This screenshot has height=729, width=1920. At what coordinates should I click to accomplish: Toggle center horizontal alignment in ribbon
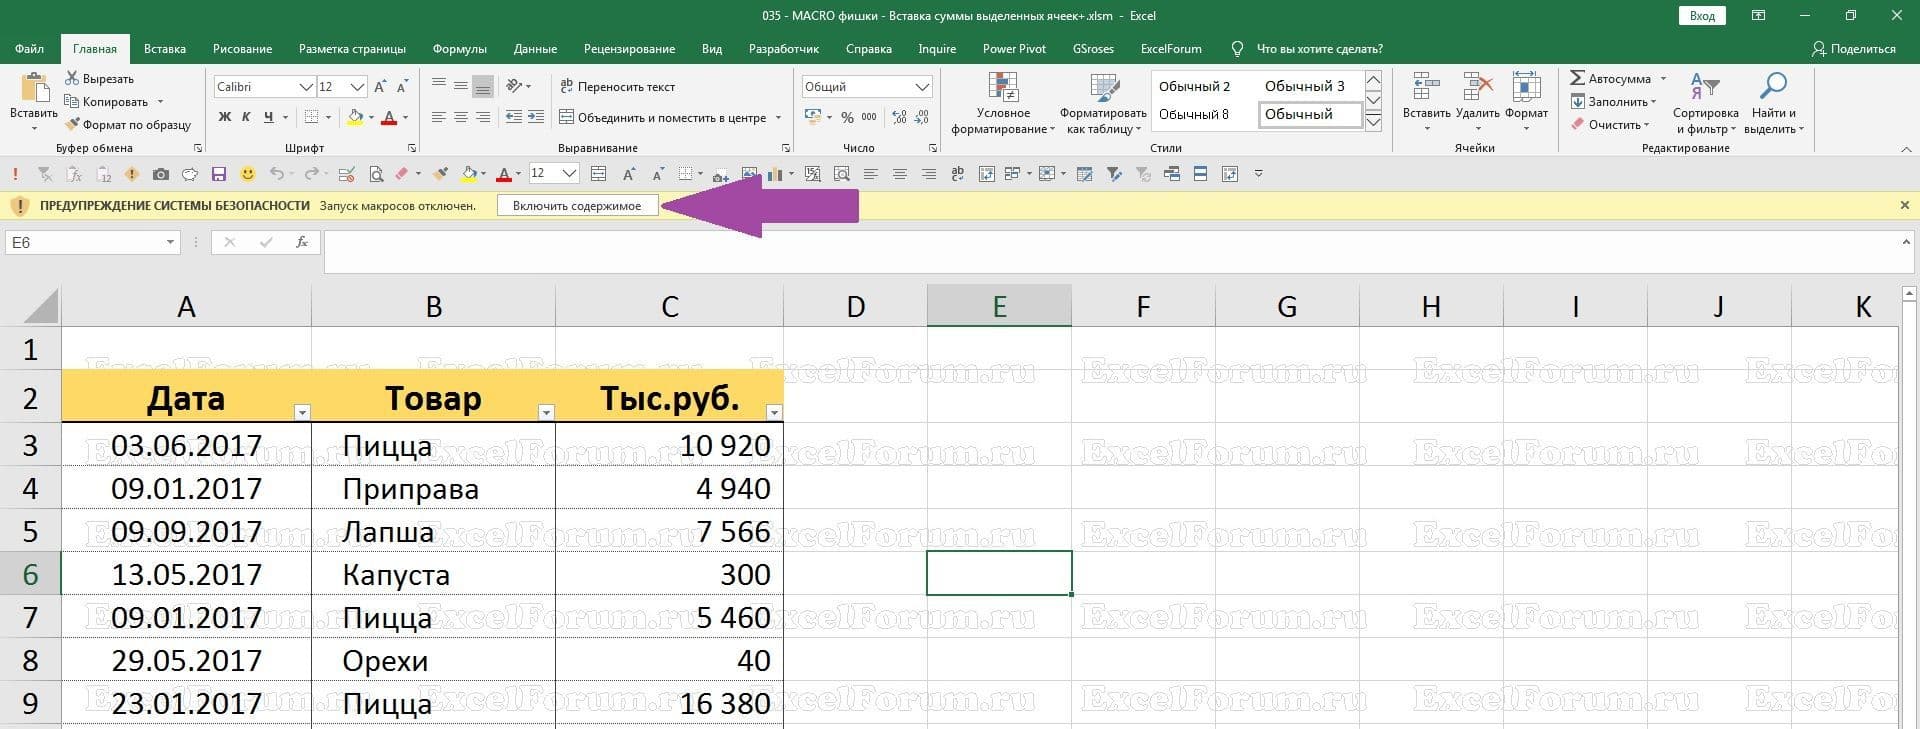(x=461, y=117)
